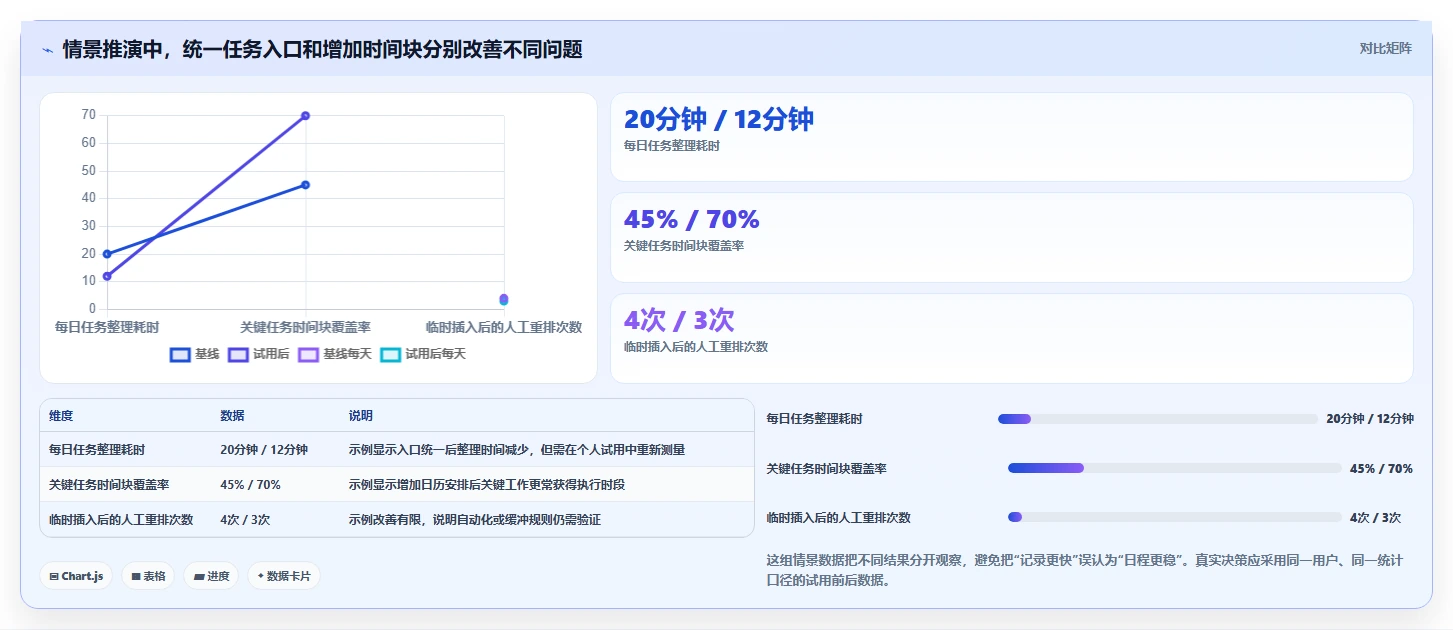
Task: Toggle the 试用后每天 legend item
Action: [x=422, y=354]
